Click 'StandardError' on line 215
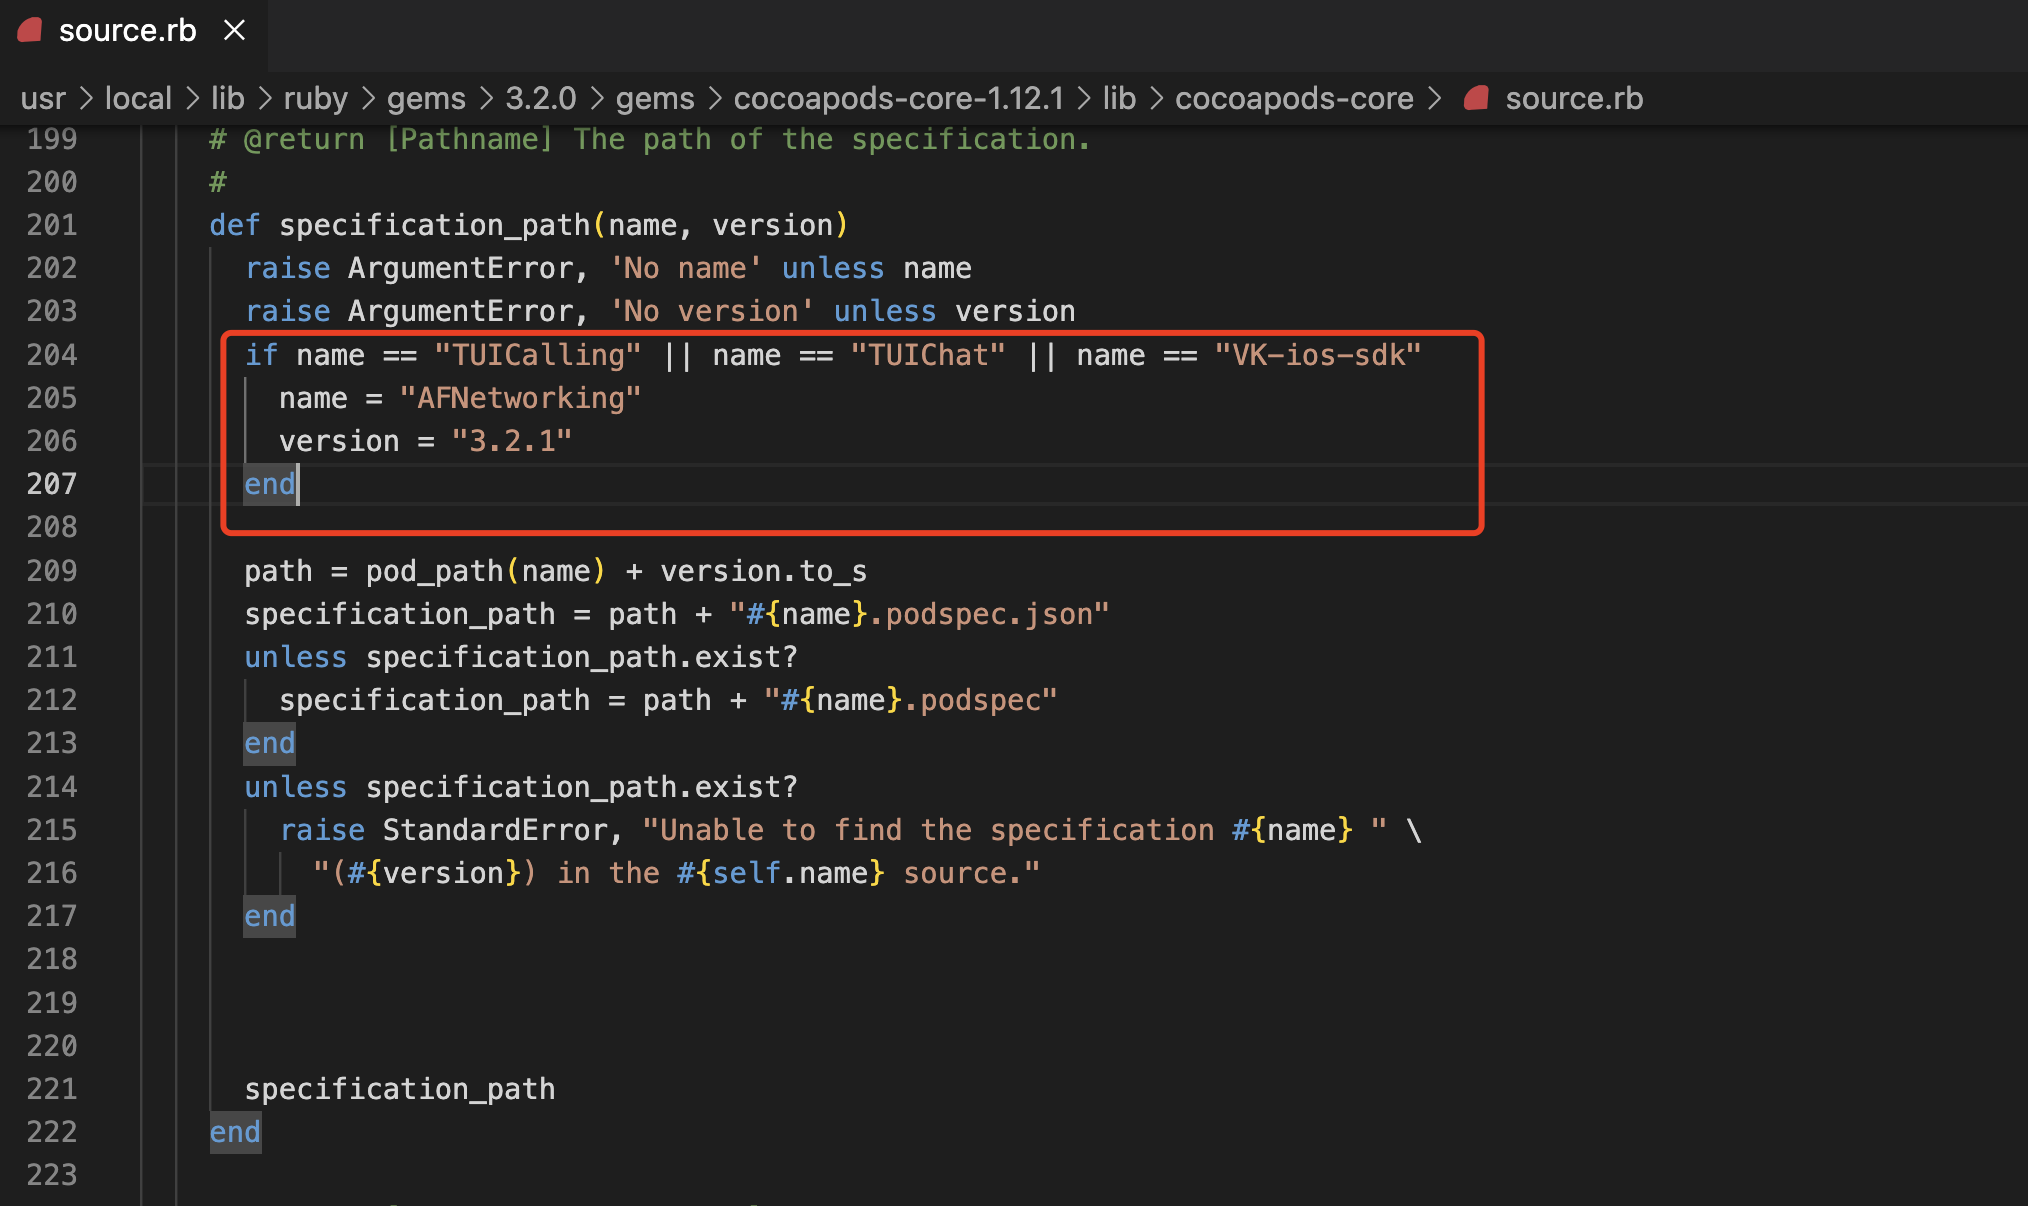 point(495,830)
